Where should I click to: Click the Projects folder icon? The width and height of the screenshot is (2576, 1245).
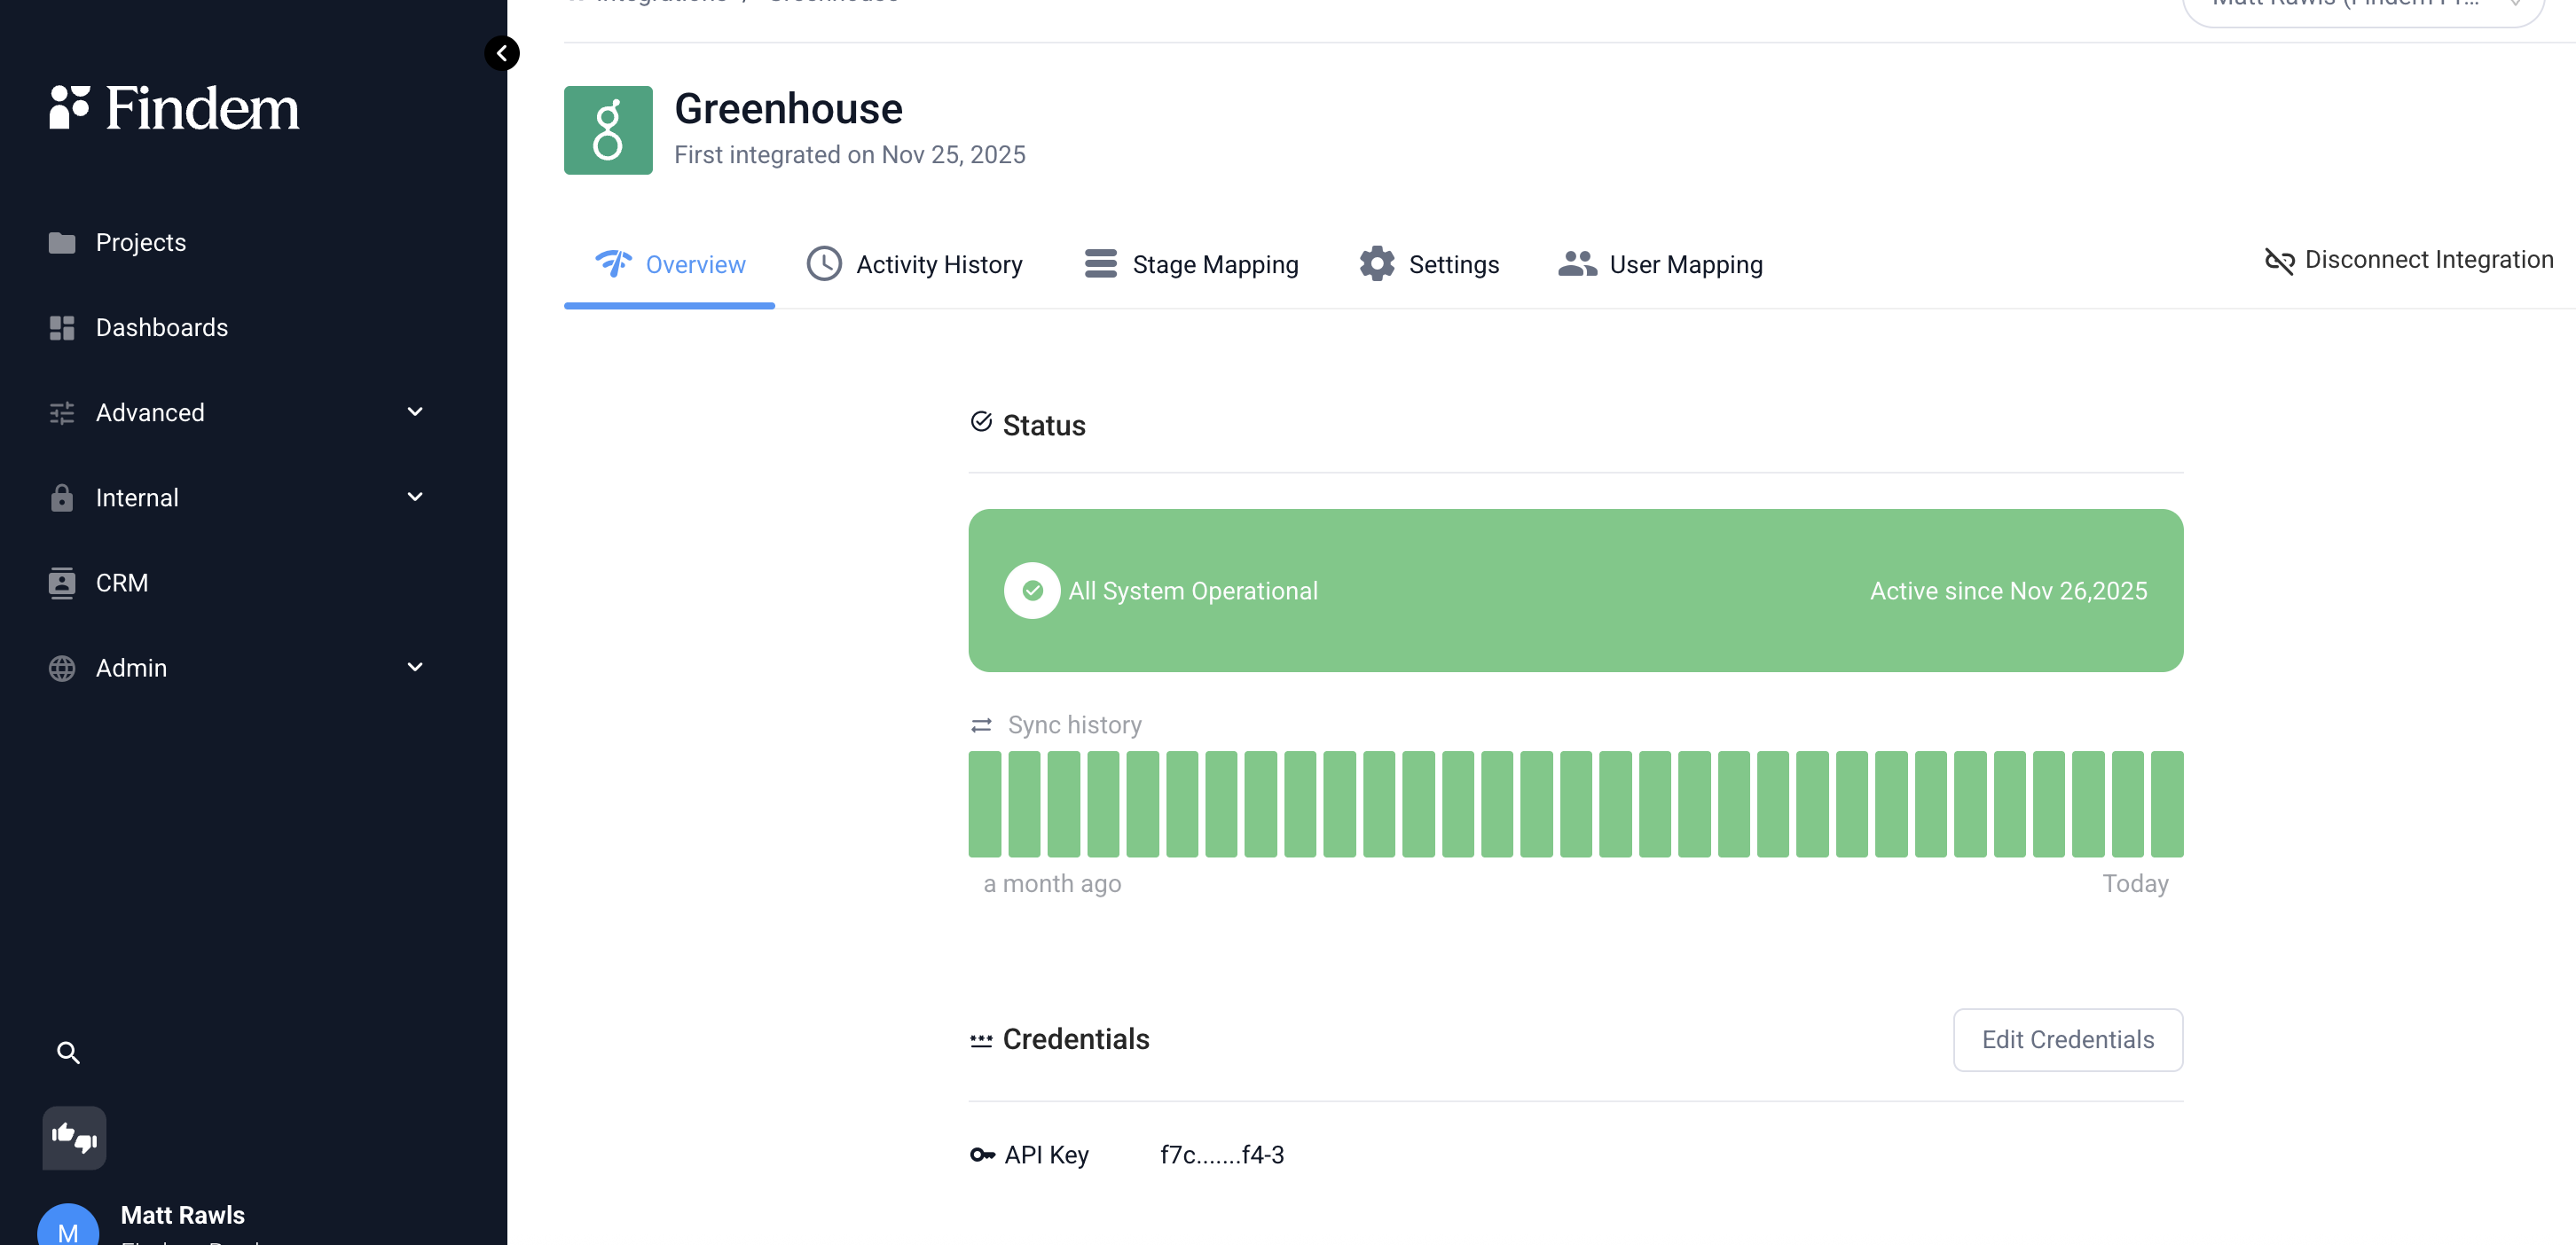[62, 243]
